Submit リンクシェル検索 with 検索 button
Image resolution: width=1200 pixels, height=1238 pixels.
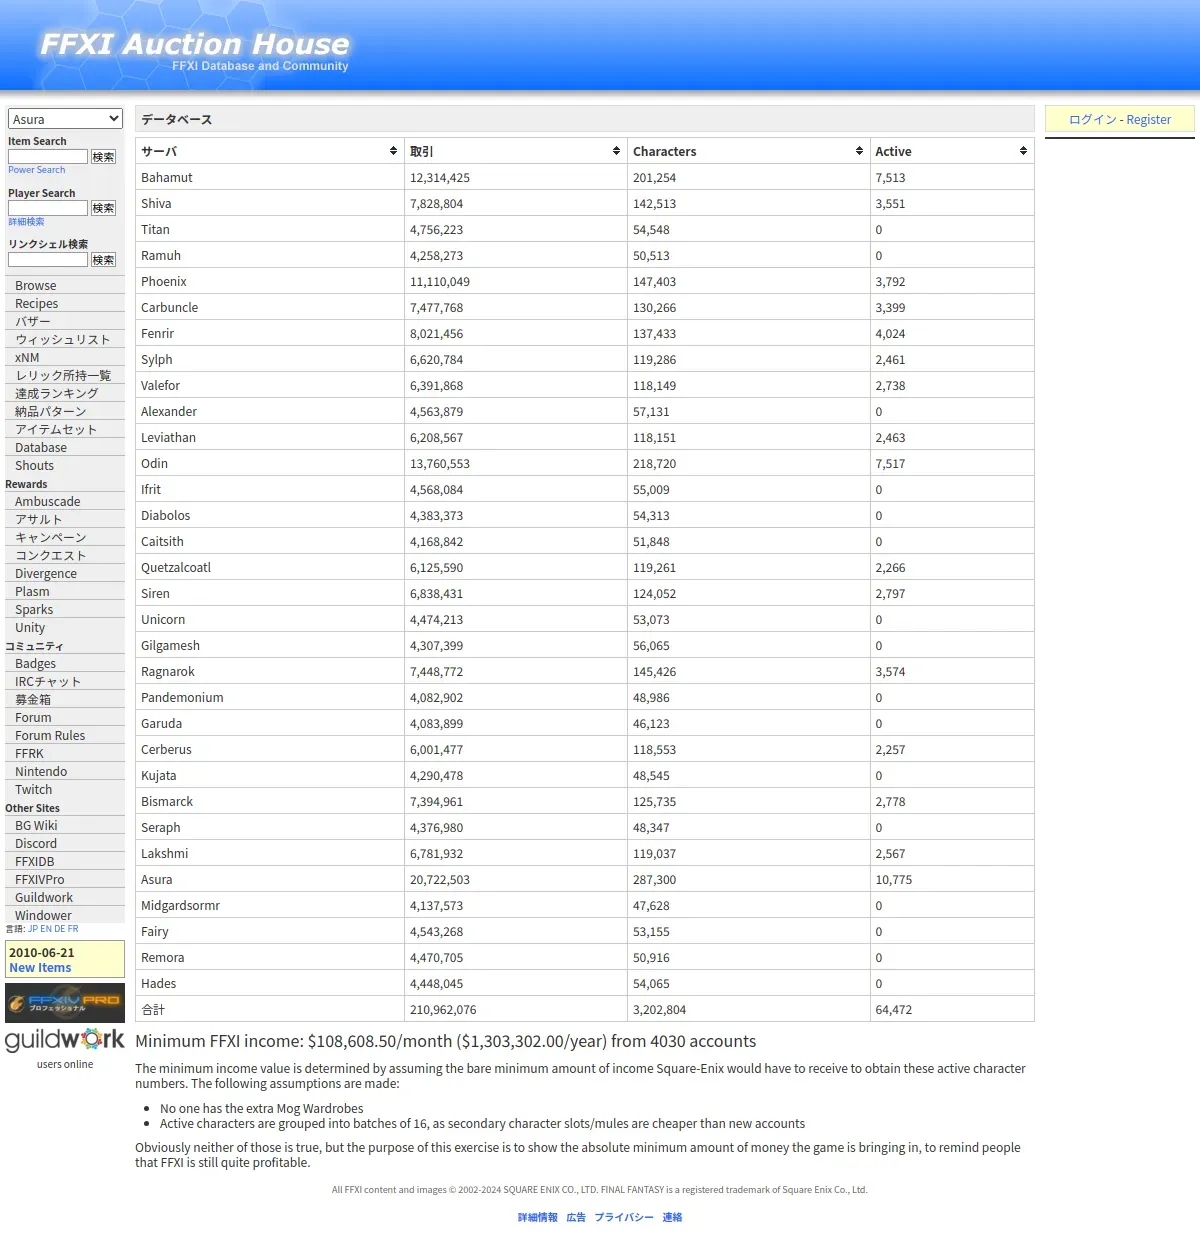click(103, 260)
